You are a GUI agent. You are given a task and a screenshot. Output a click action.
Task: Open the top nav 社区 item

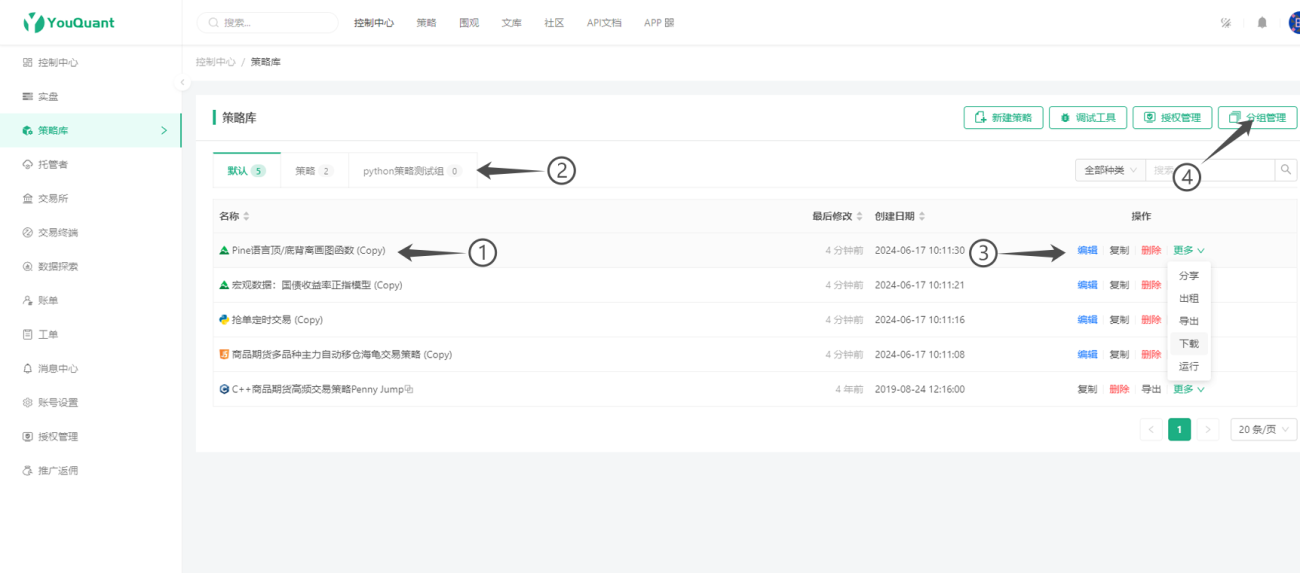[x=554, y=22]
